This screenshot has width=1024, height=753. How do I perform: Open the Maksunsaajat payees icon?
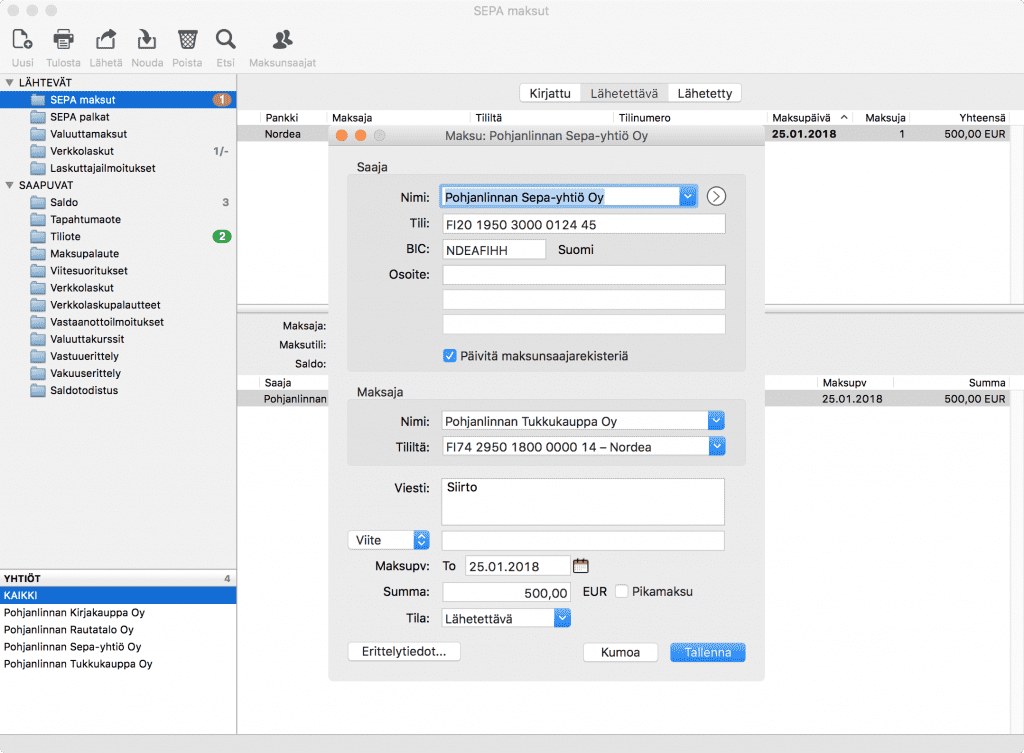283,40
